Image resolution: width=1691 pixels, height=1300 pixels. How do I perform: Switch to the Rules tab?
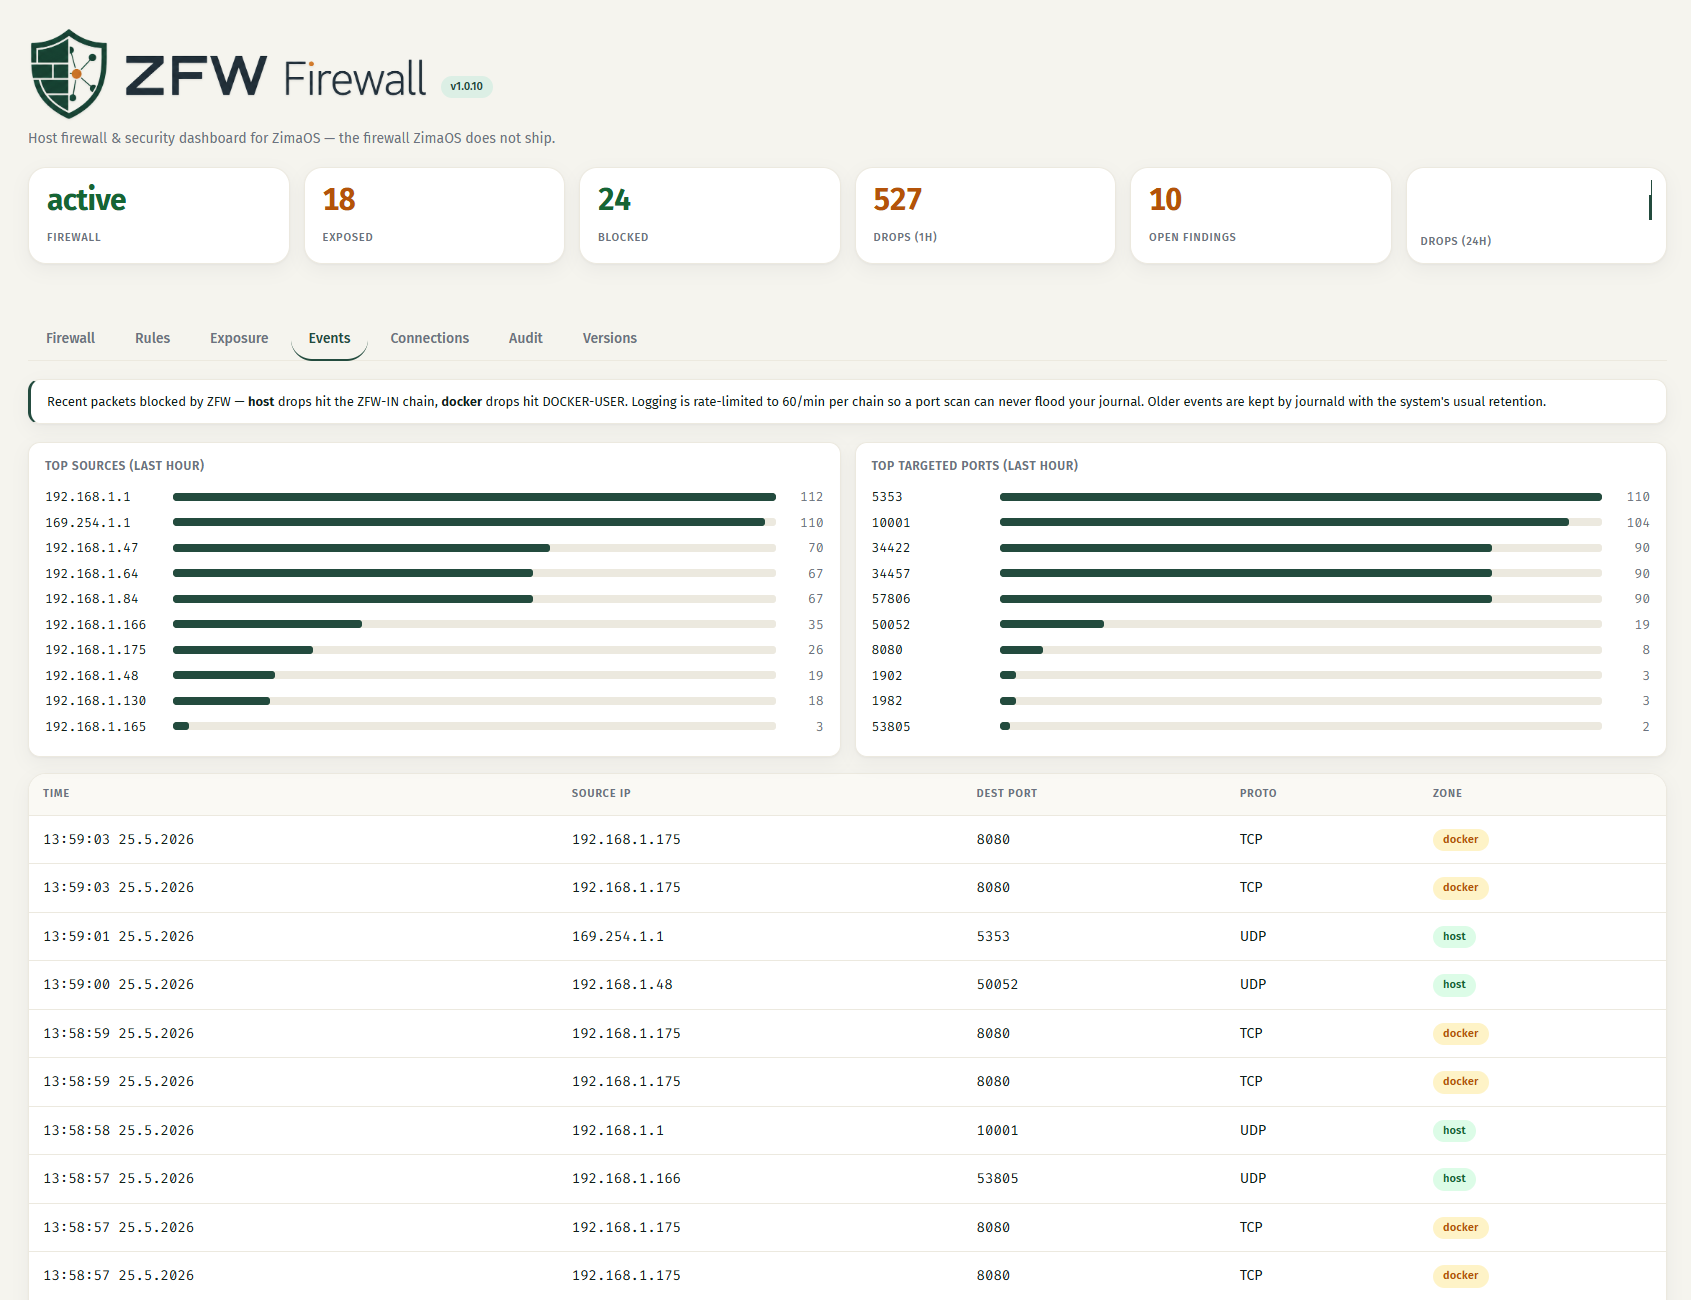[152, 338]
